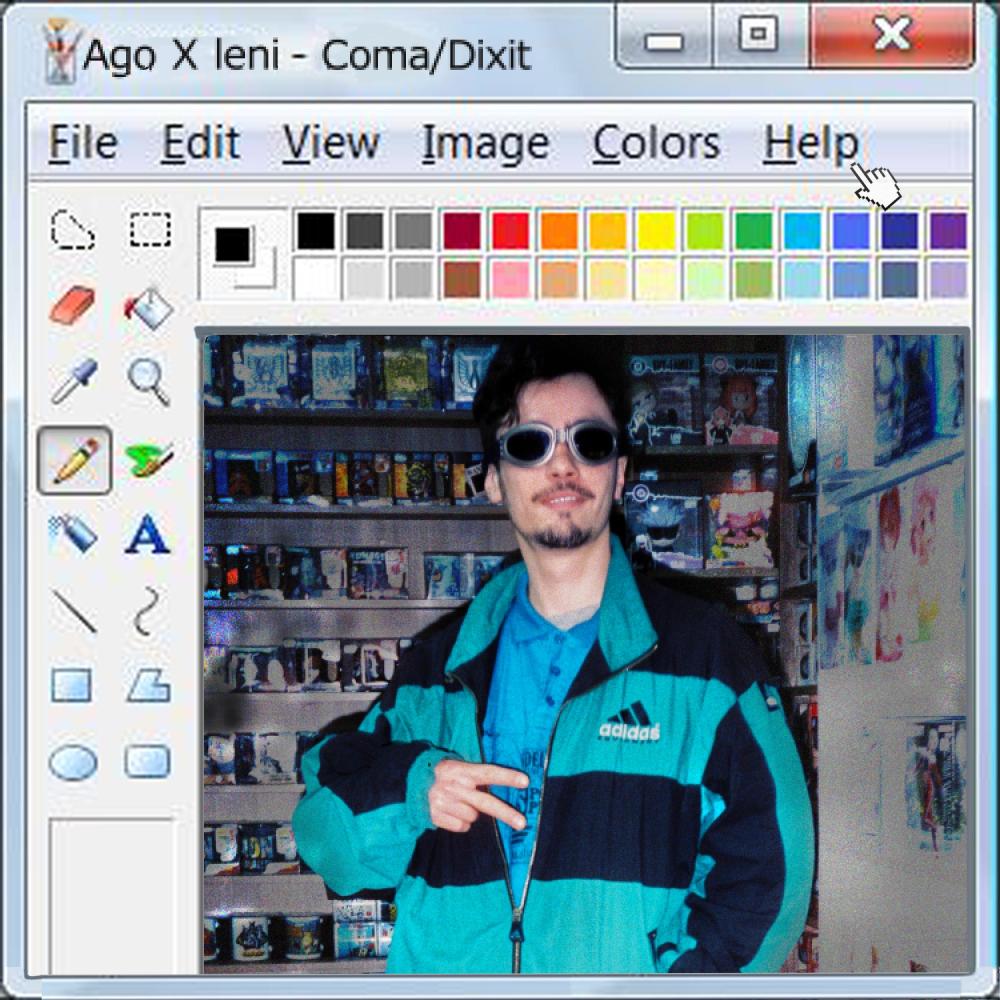This screenshot has height=1000, width=1000.
Task: Select the Line tool
Action: pyautogui.click(x=74, y=612)
